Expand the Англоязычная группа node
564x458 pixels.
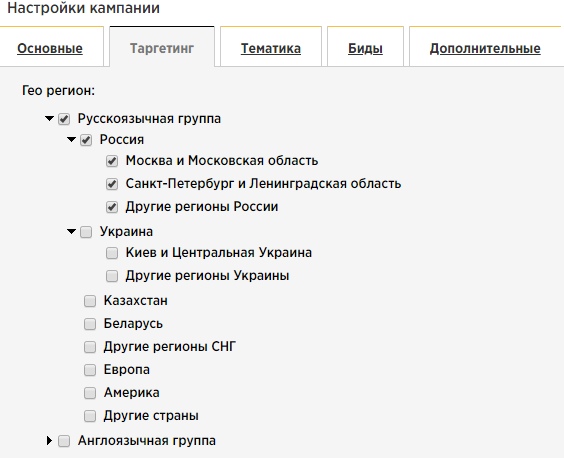click(x=49, y=440)
